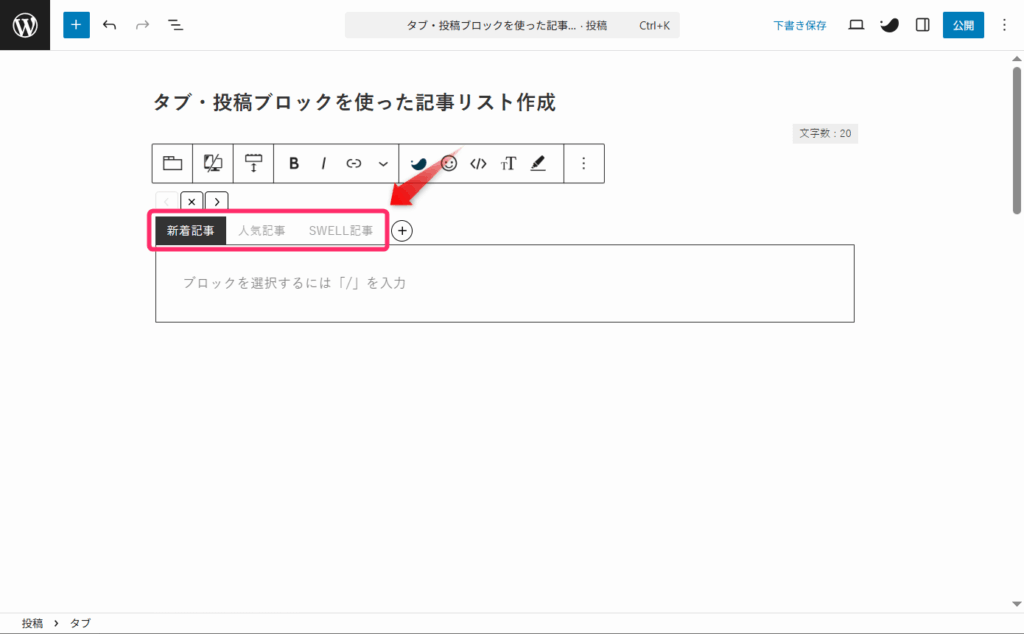This screenshot has height=634, width=1024.
Task: Toggle bold formatting
Action: 294,163
